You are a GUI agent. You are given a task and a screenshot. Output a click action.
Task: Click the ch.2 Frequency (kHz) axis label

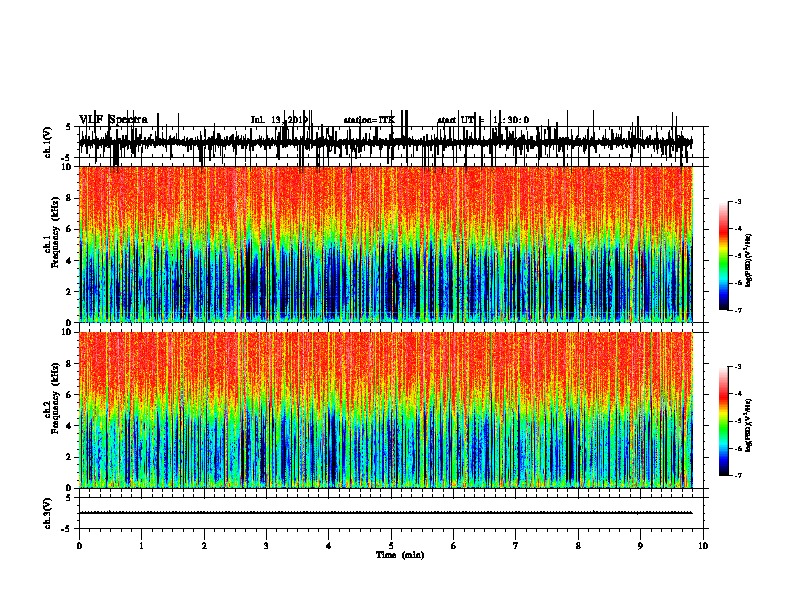point(54,398)
